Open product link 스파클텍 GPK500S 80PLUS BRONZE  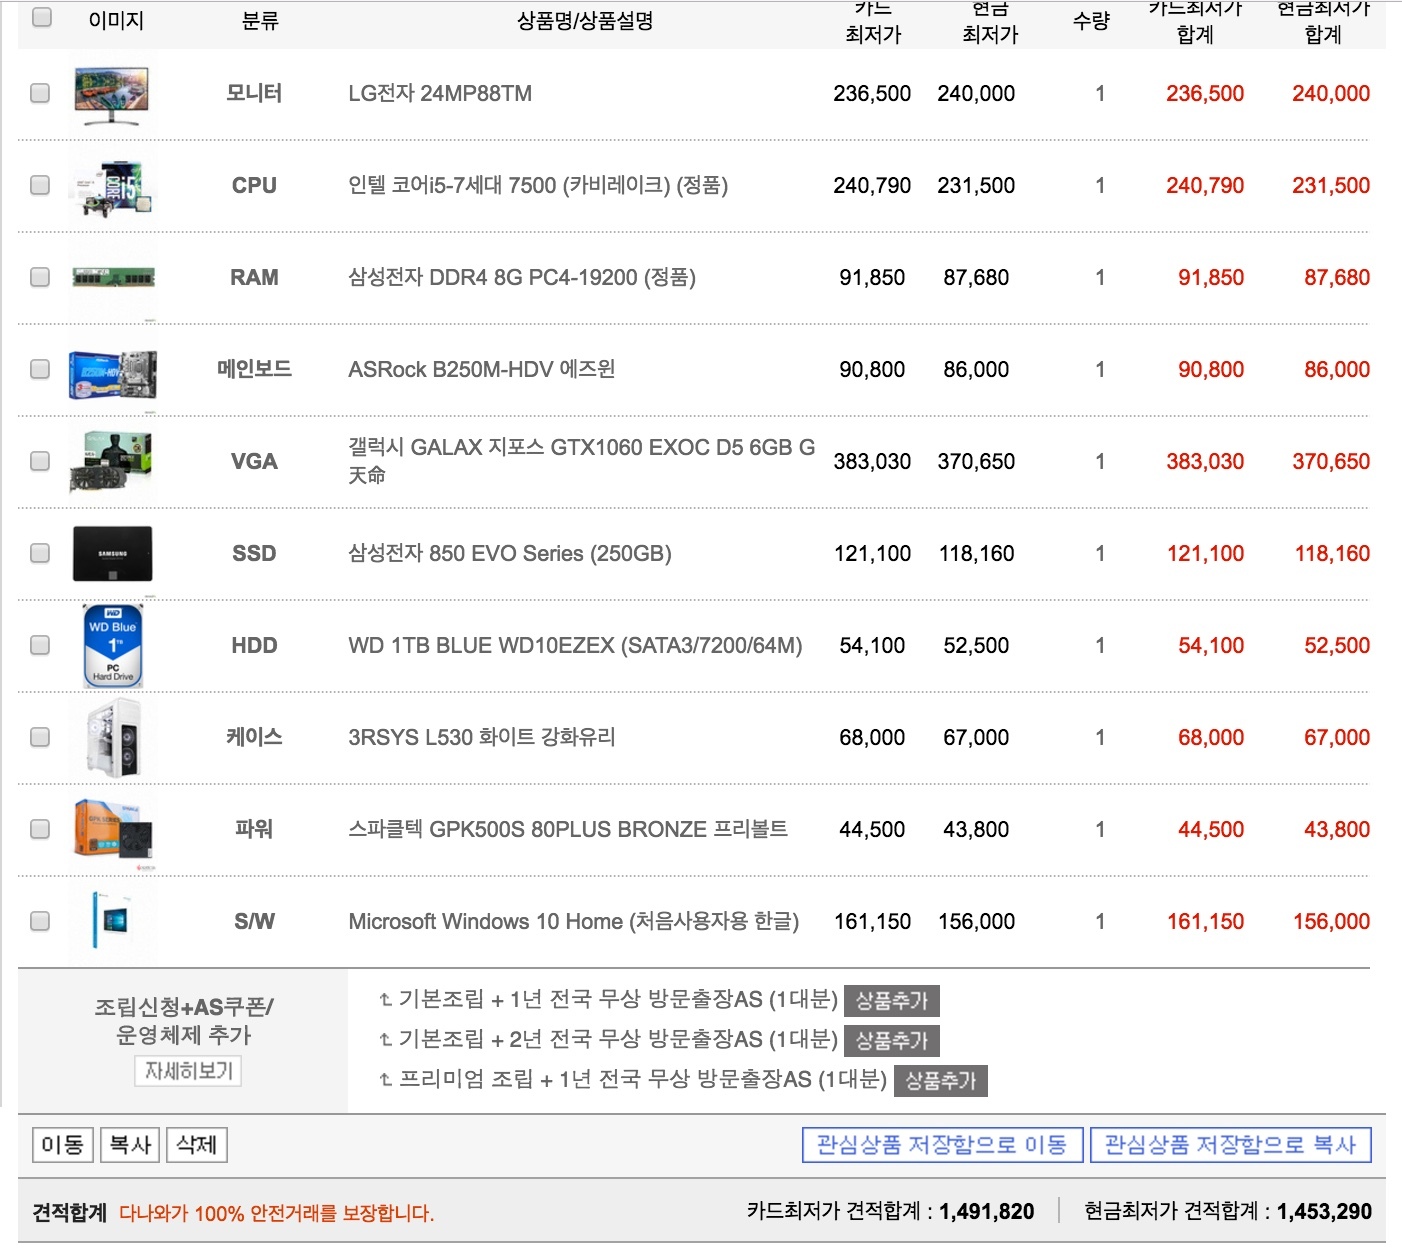point(568,829)
